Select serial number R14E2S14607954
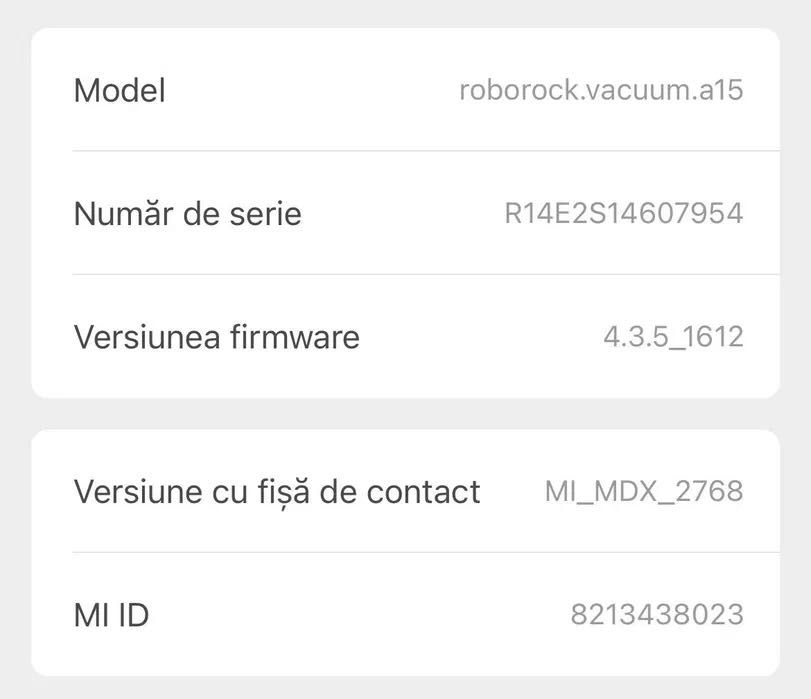 tap(623, 213)
